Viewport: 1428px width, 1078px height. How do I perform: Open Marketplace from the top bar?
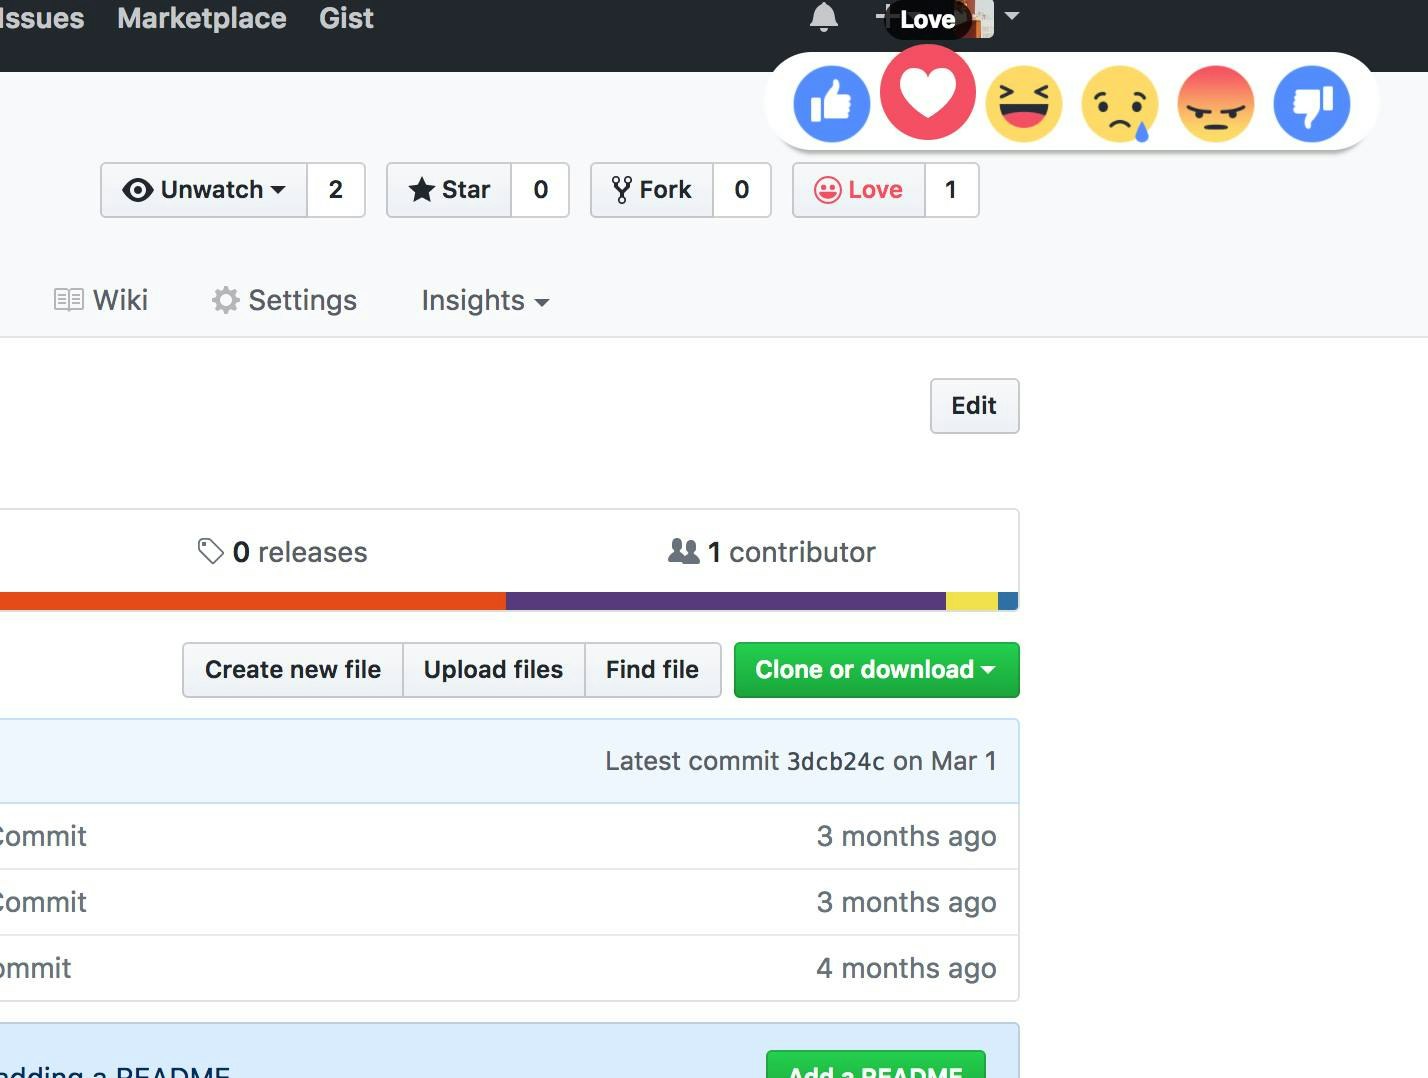click(201, 18)
